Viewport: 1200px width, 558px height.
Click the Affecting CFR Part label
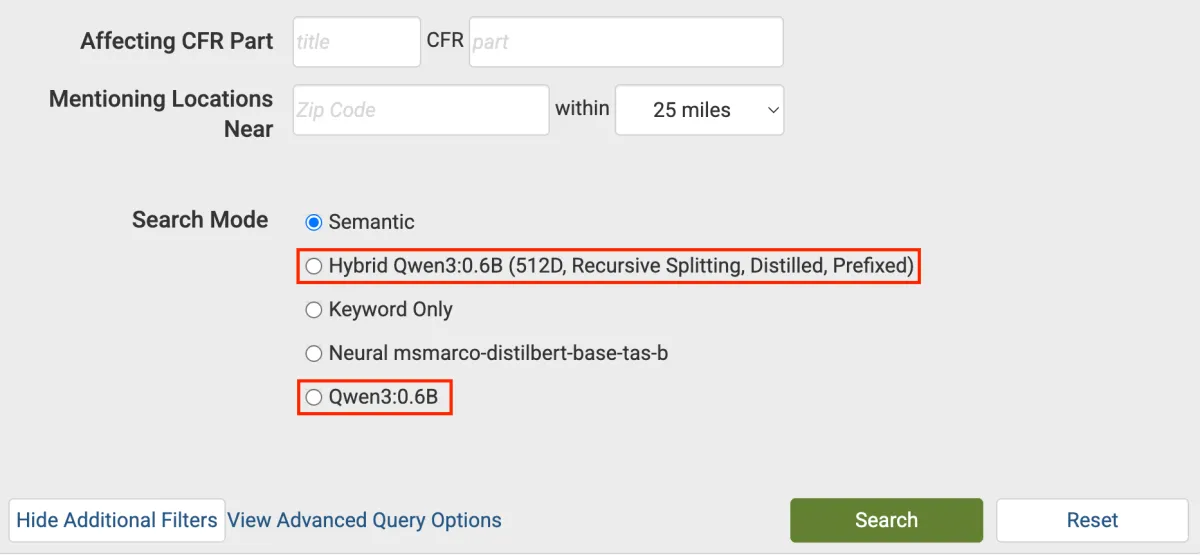[177, 41]
